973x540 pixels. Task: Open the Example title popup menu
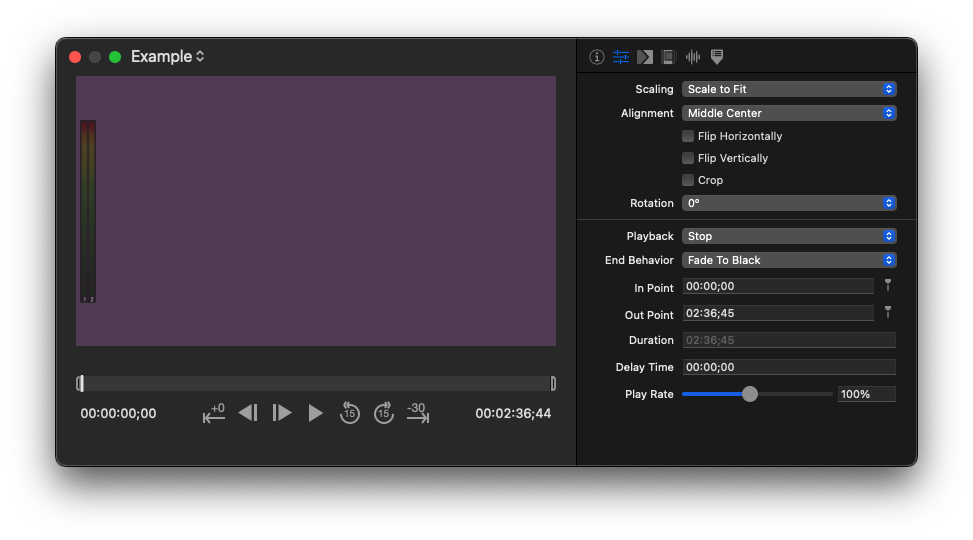point(168,56)
